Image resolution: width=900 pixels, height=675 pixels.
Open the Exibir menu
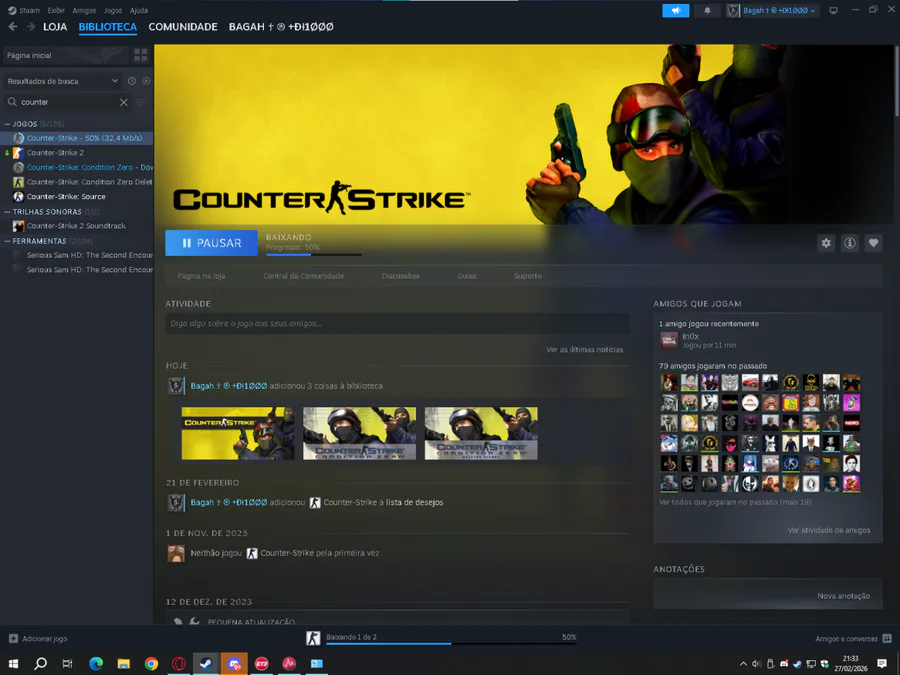point(56,10)
